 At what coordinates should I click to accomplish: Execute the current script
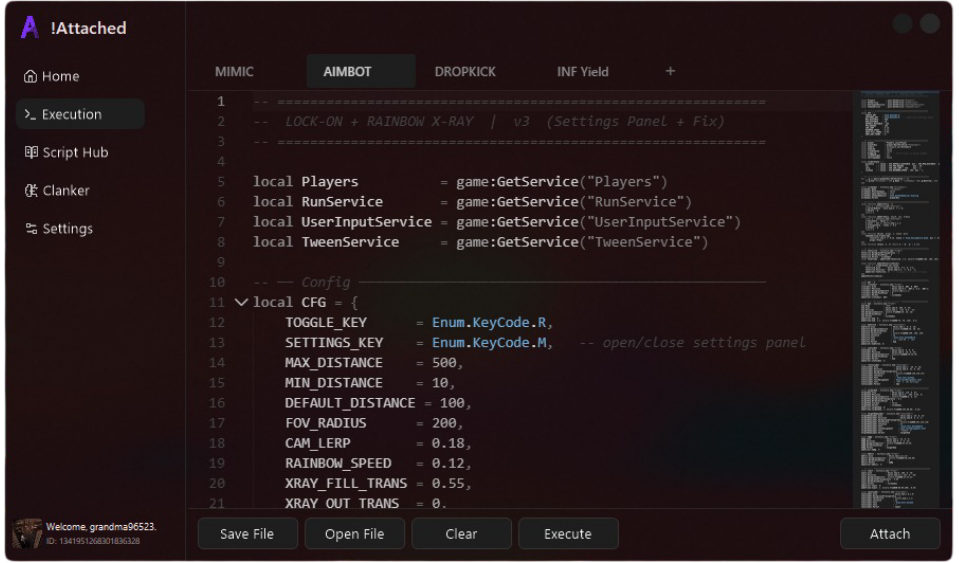coord(568,534)
